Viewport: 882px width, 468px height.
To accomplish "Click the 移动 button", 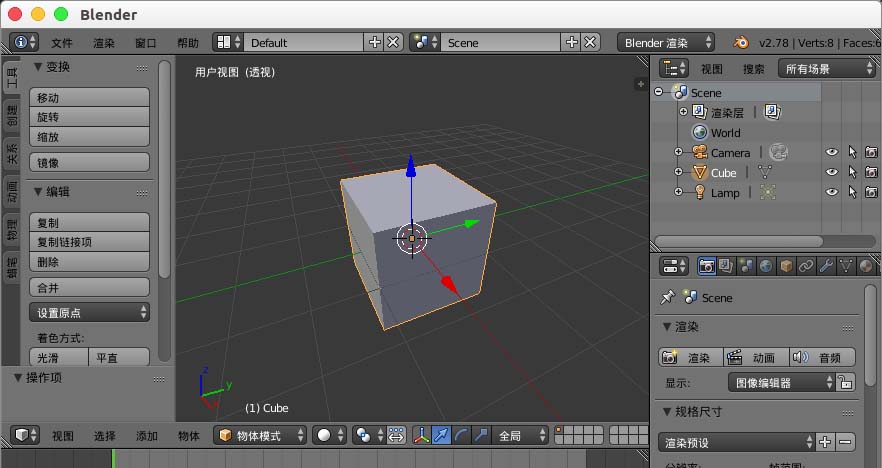I will (x=89, y=97).
